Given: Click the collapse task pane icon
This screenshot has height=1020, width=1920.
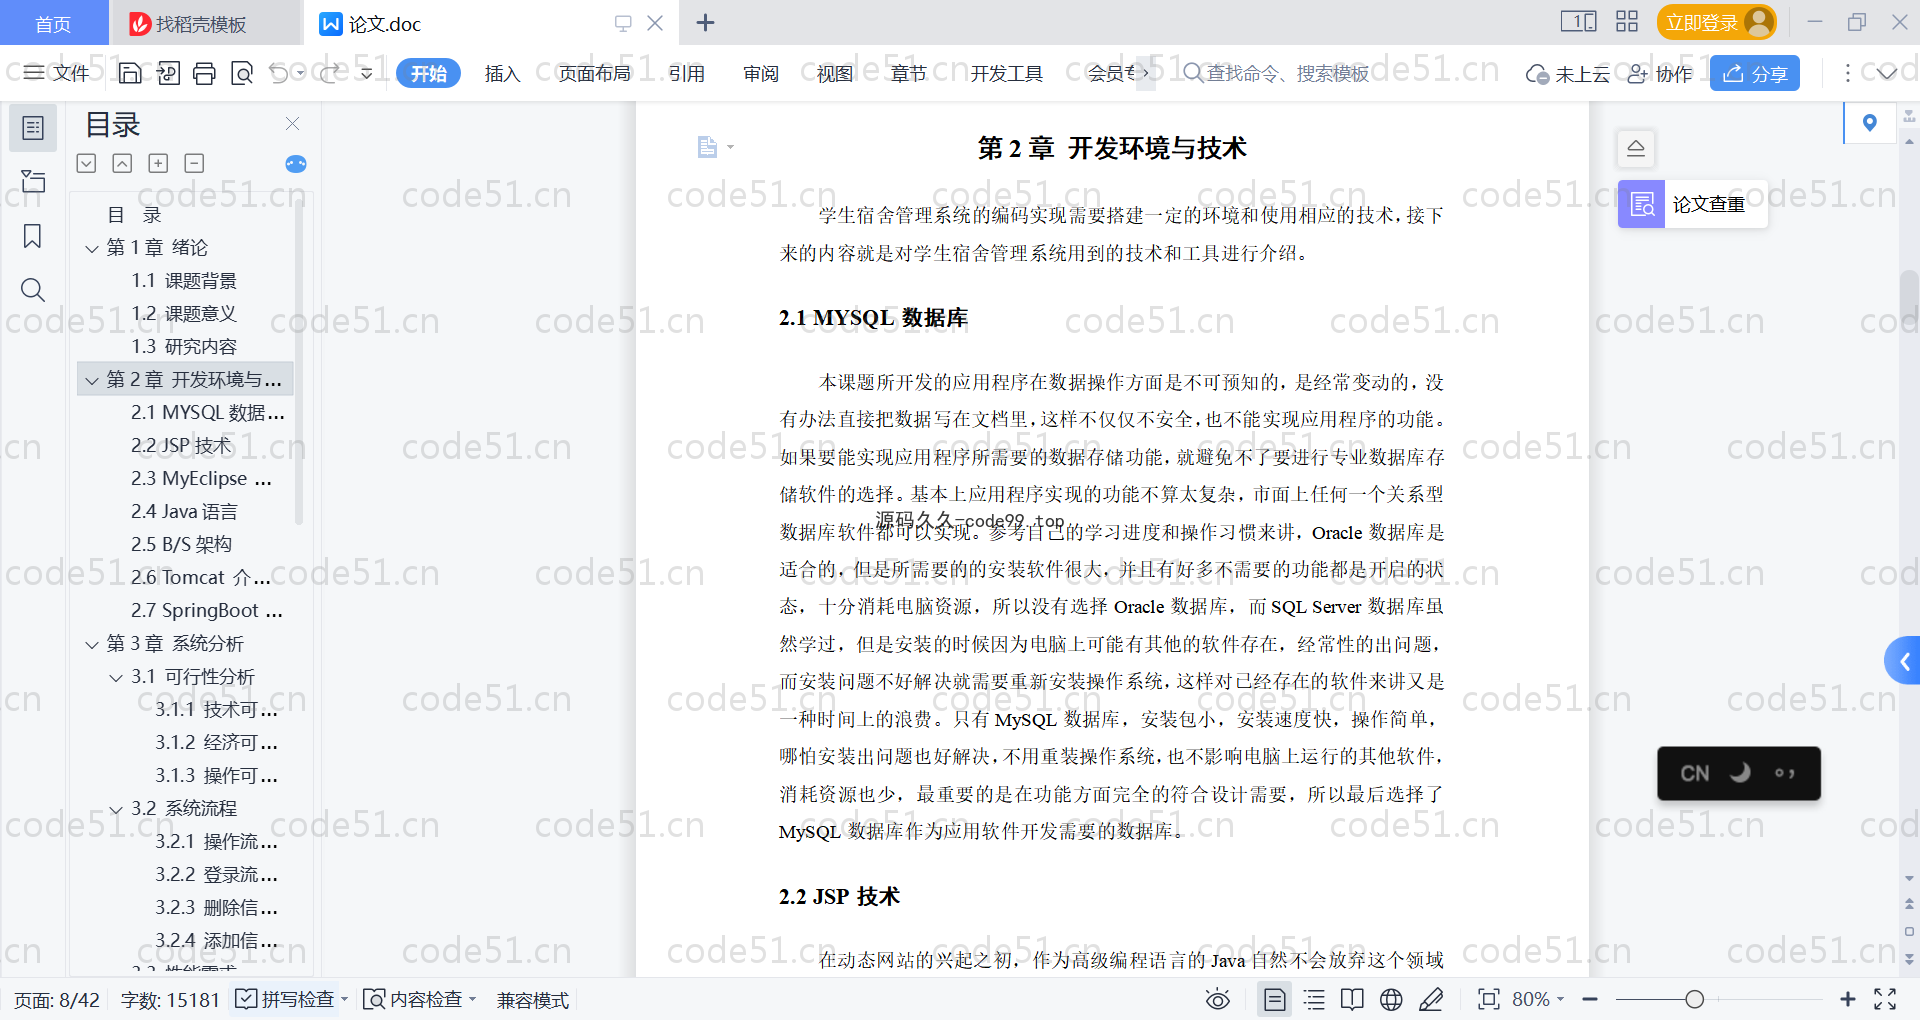Looking at the screenshot, I should tap(1636, 149).
